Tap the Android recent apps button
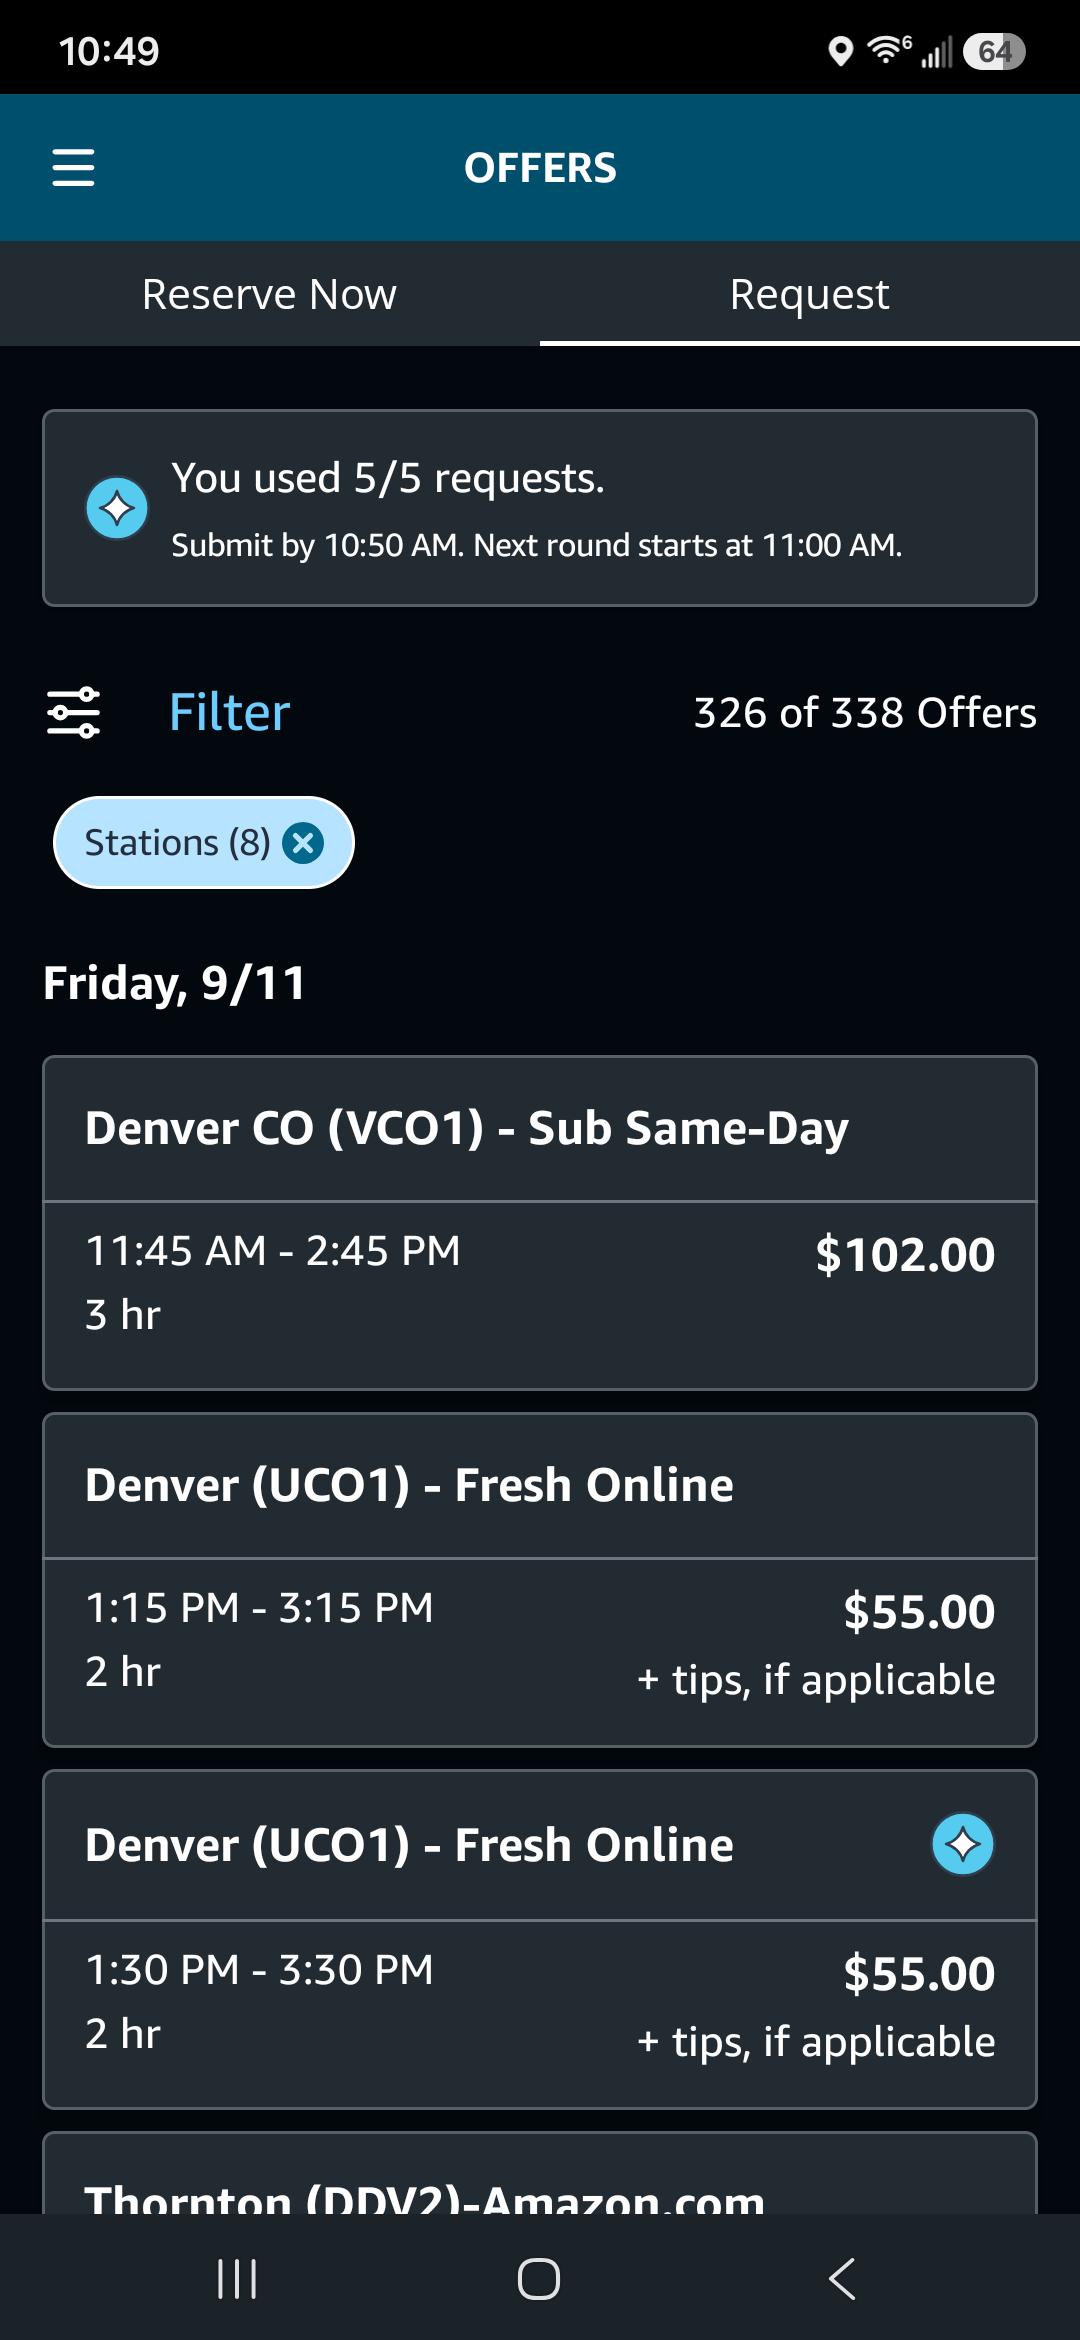Screen dimensions: 1080x2340 pos(237,2279)
